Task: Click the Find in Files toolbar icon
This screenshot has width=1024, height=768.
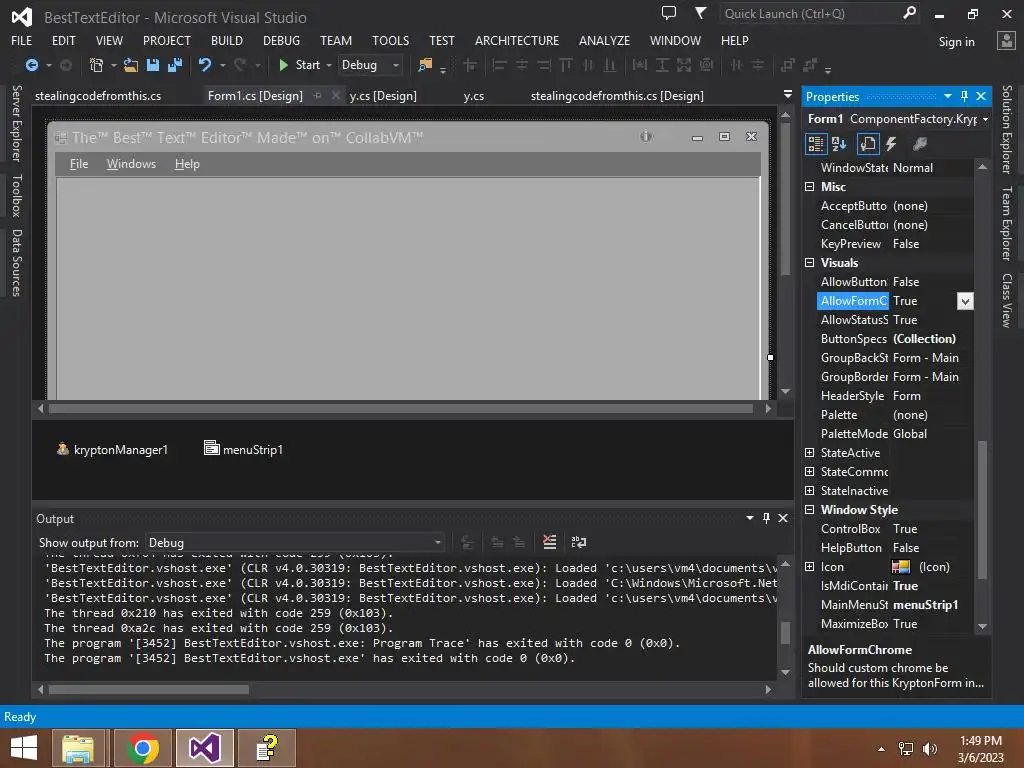Action: (425, 65)
